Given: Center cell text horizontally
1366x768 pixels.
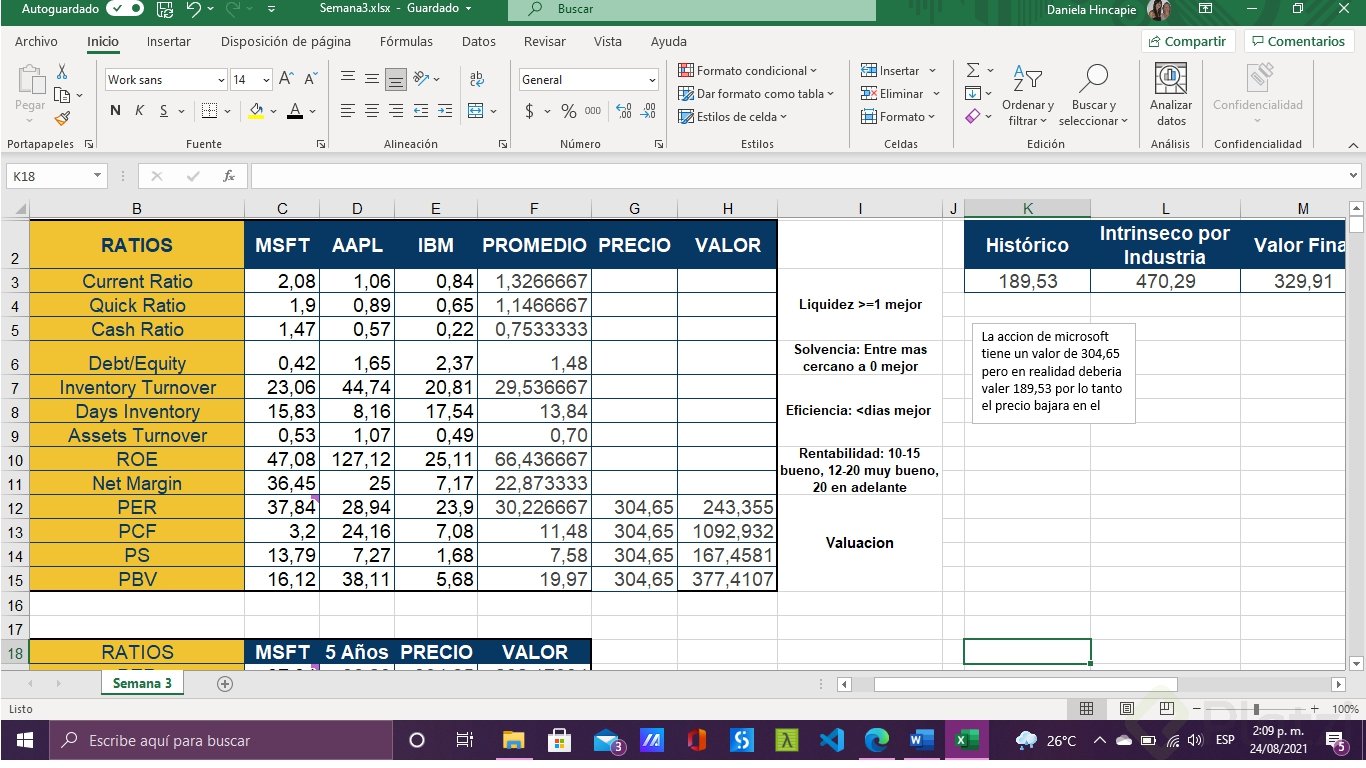Looking at the screenshot, I should tap(372, 111).
